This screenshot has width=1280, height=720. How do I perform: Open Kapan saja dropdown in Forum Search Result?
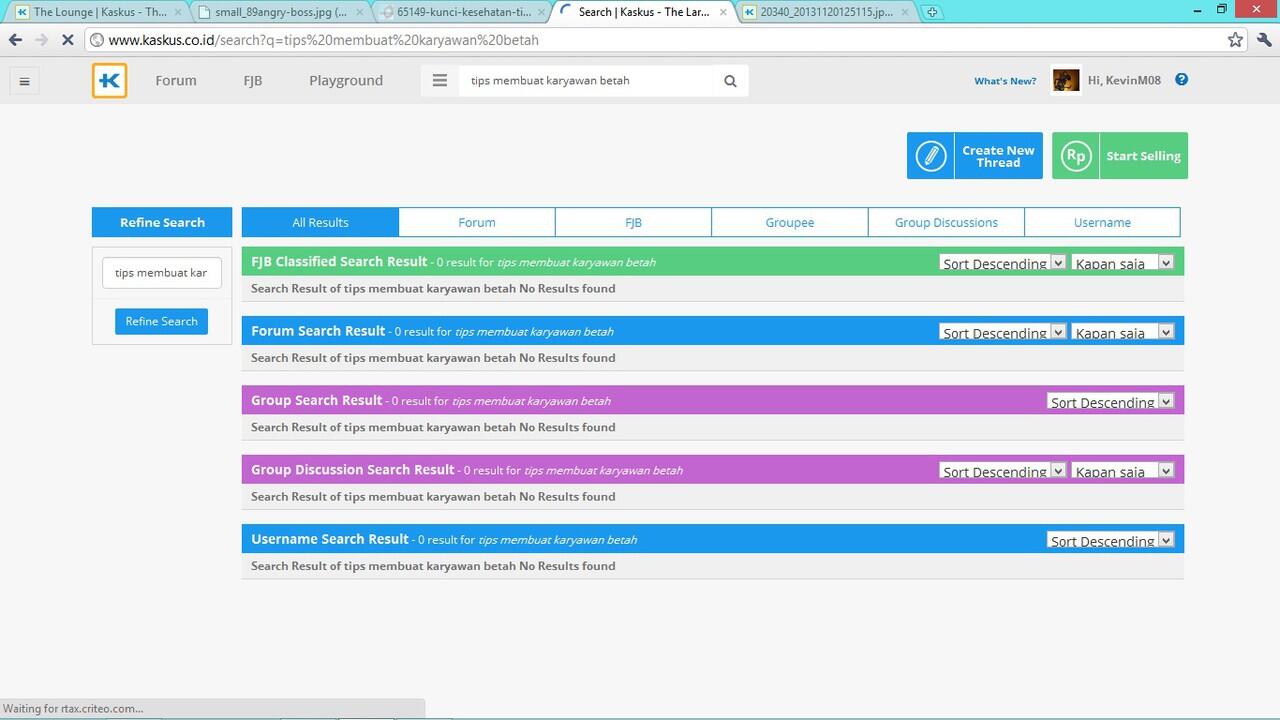(1122, 332)
